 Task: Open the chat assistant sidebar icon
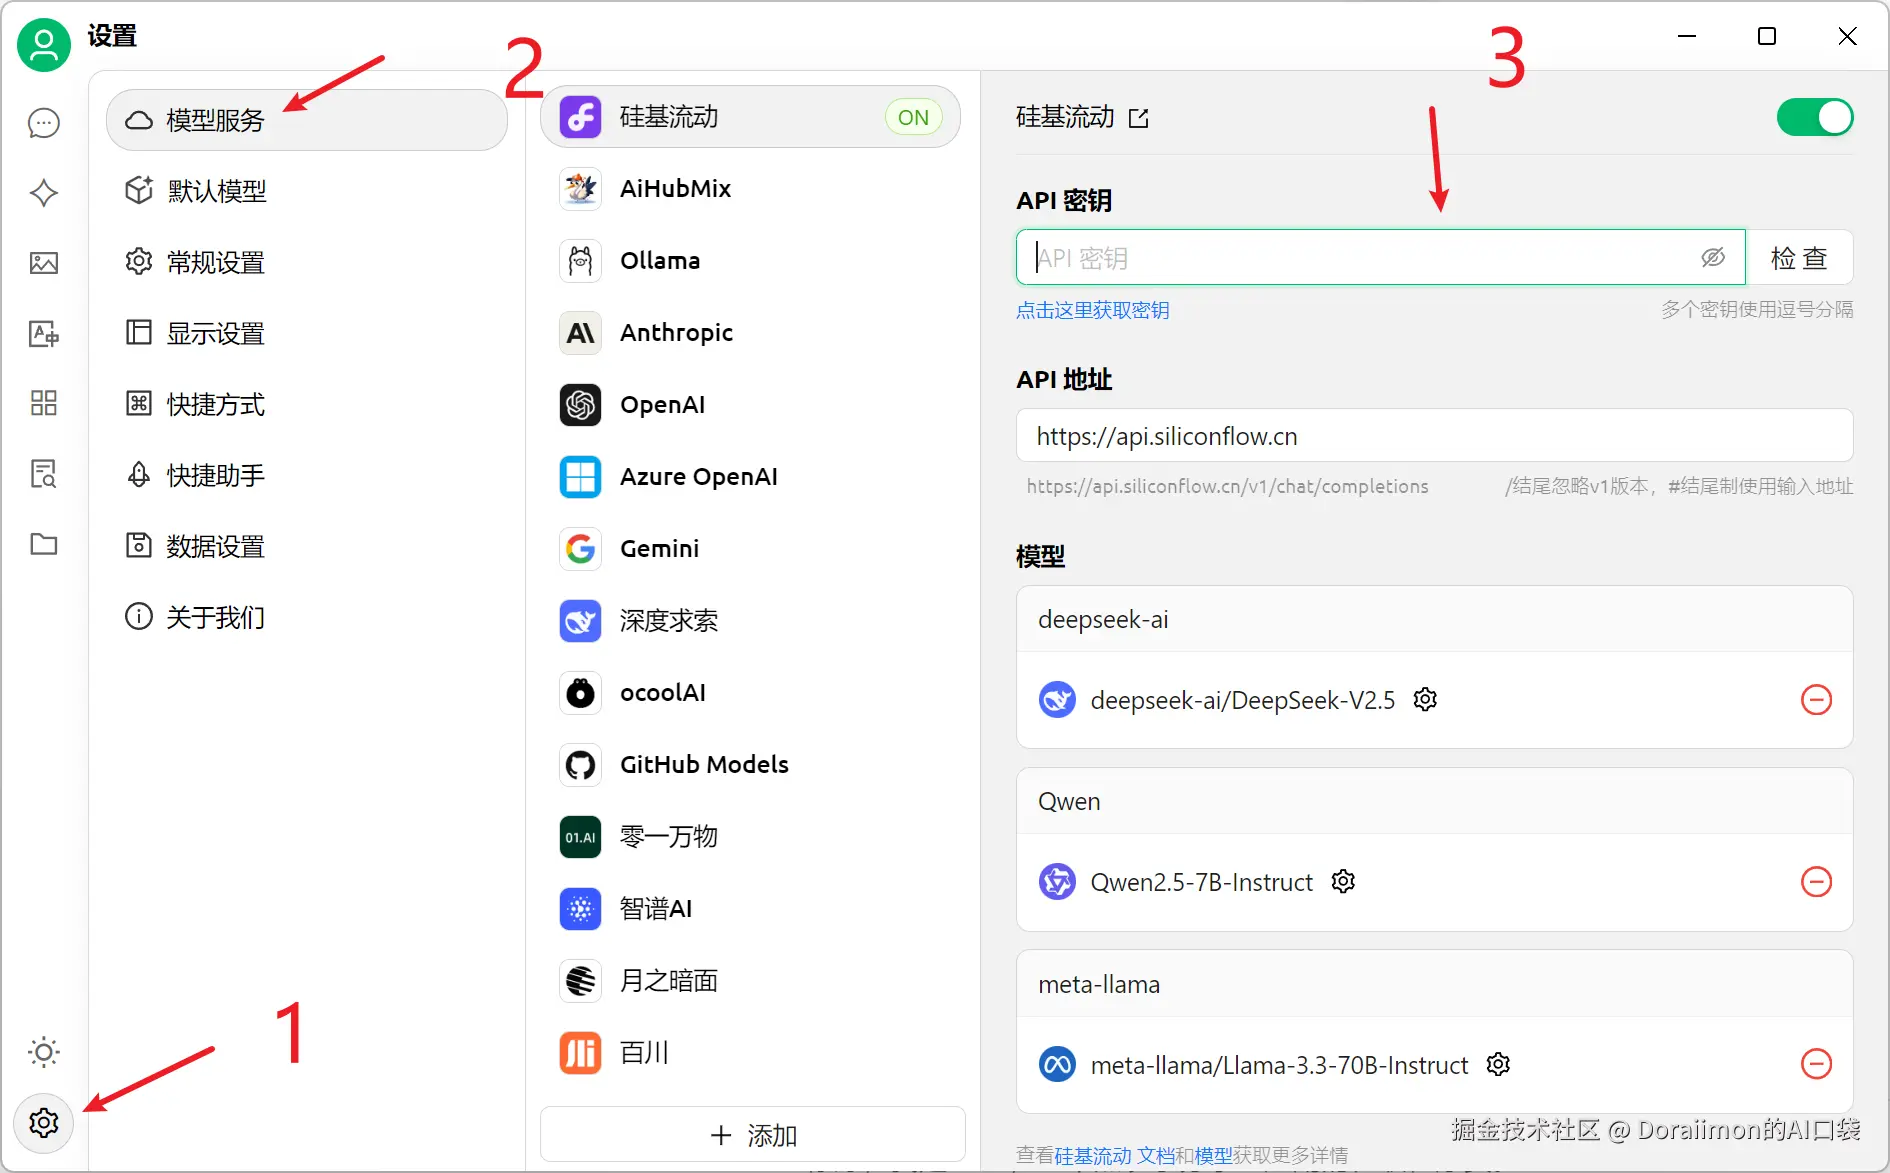coord(44,123)
